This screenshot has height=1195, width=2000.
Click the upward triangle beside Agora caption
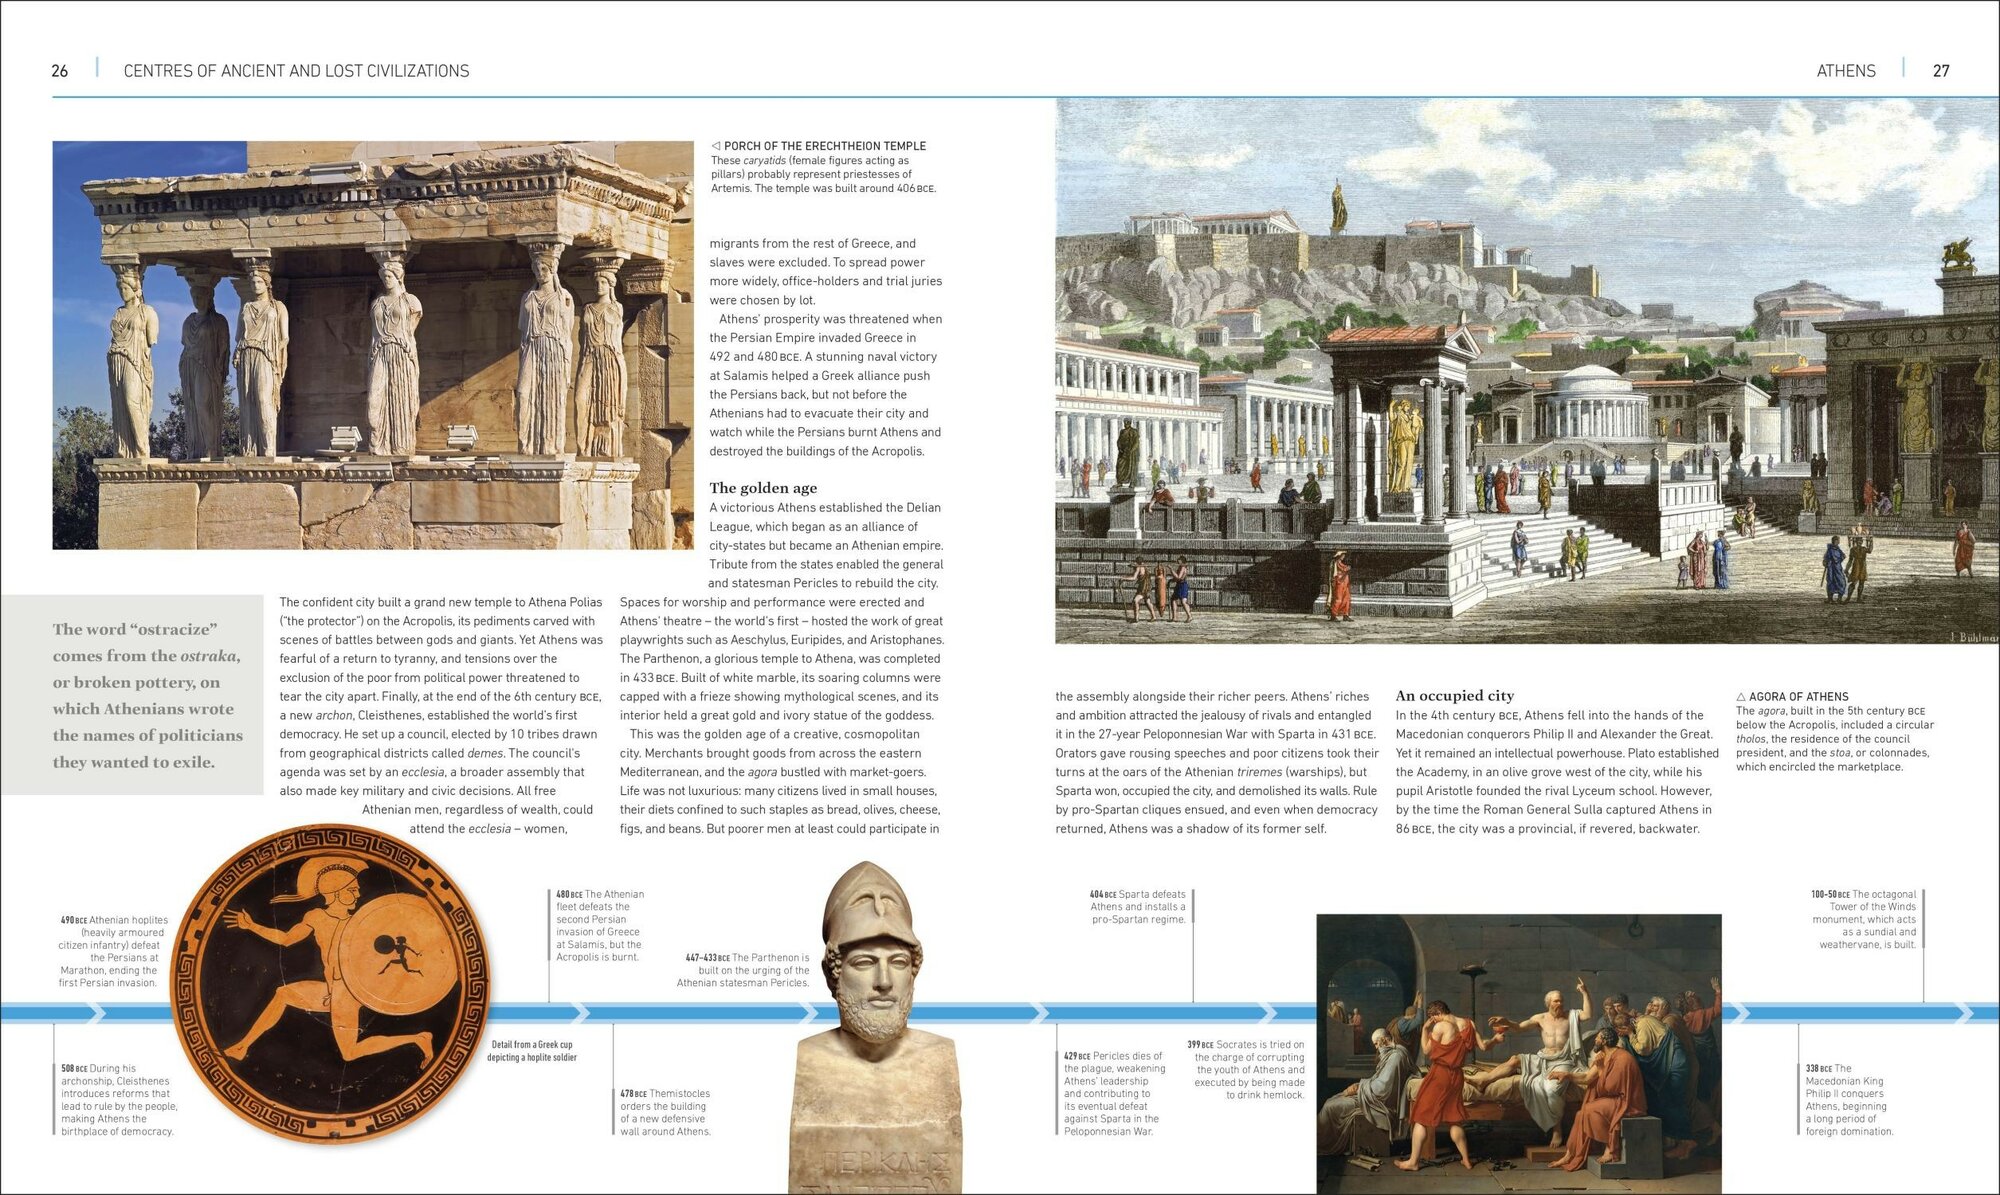tap(1741, 697)
